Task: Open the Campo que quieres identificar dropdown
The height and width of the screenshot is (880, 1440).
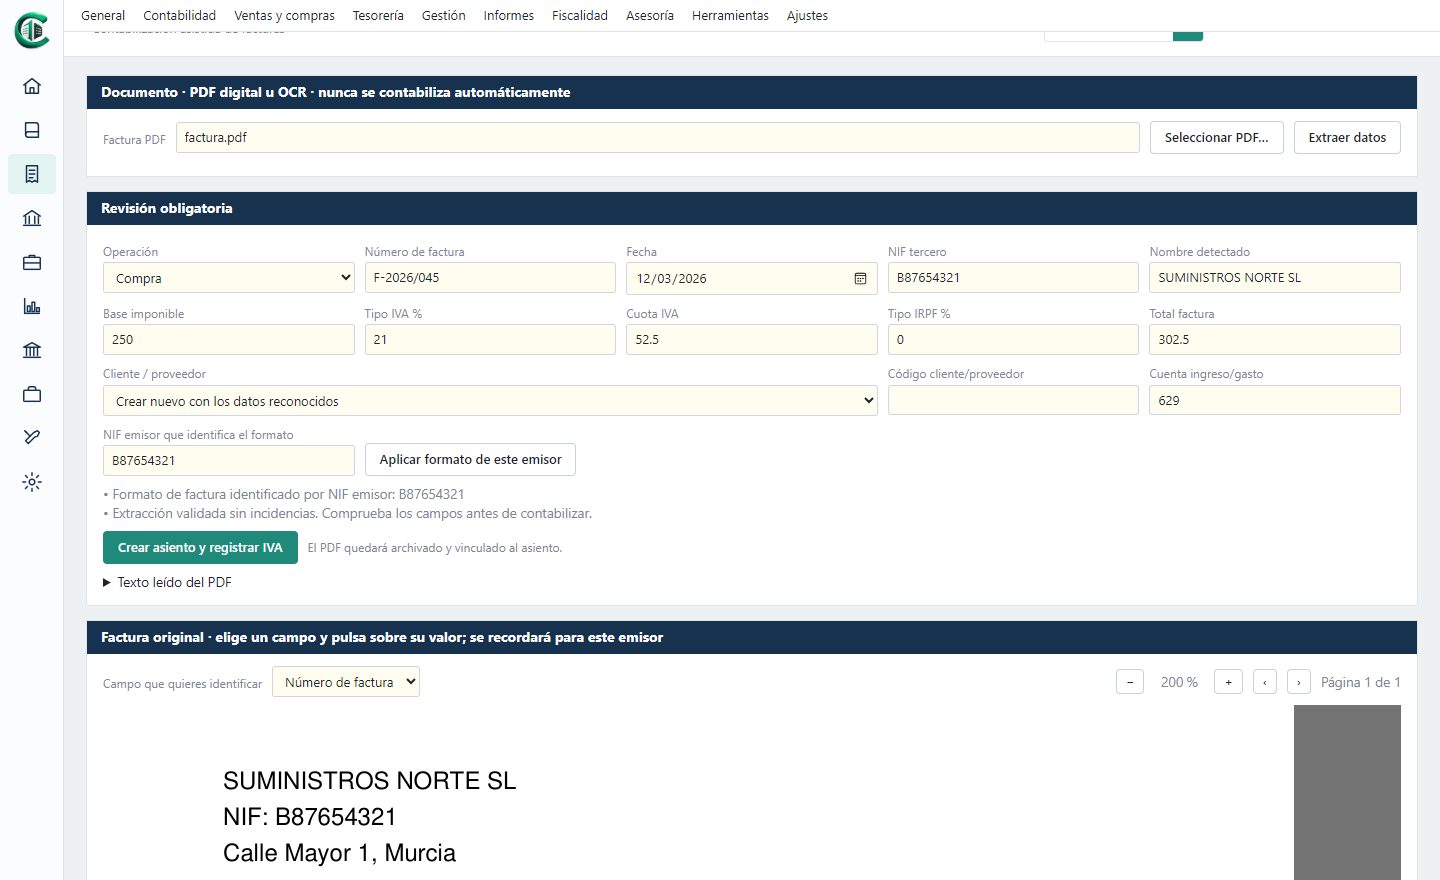Action: coord(346,682)
